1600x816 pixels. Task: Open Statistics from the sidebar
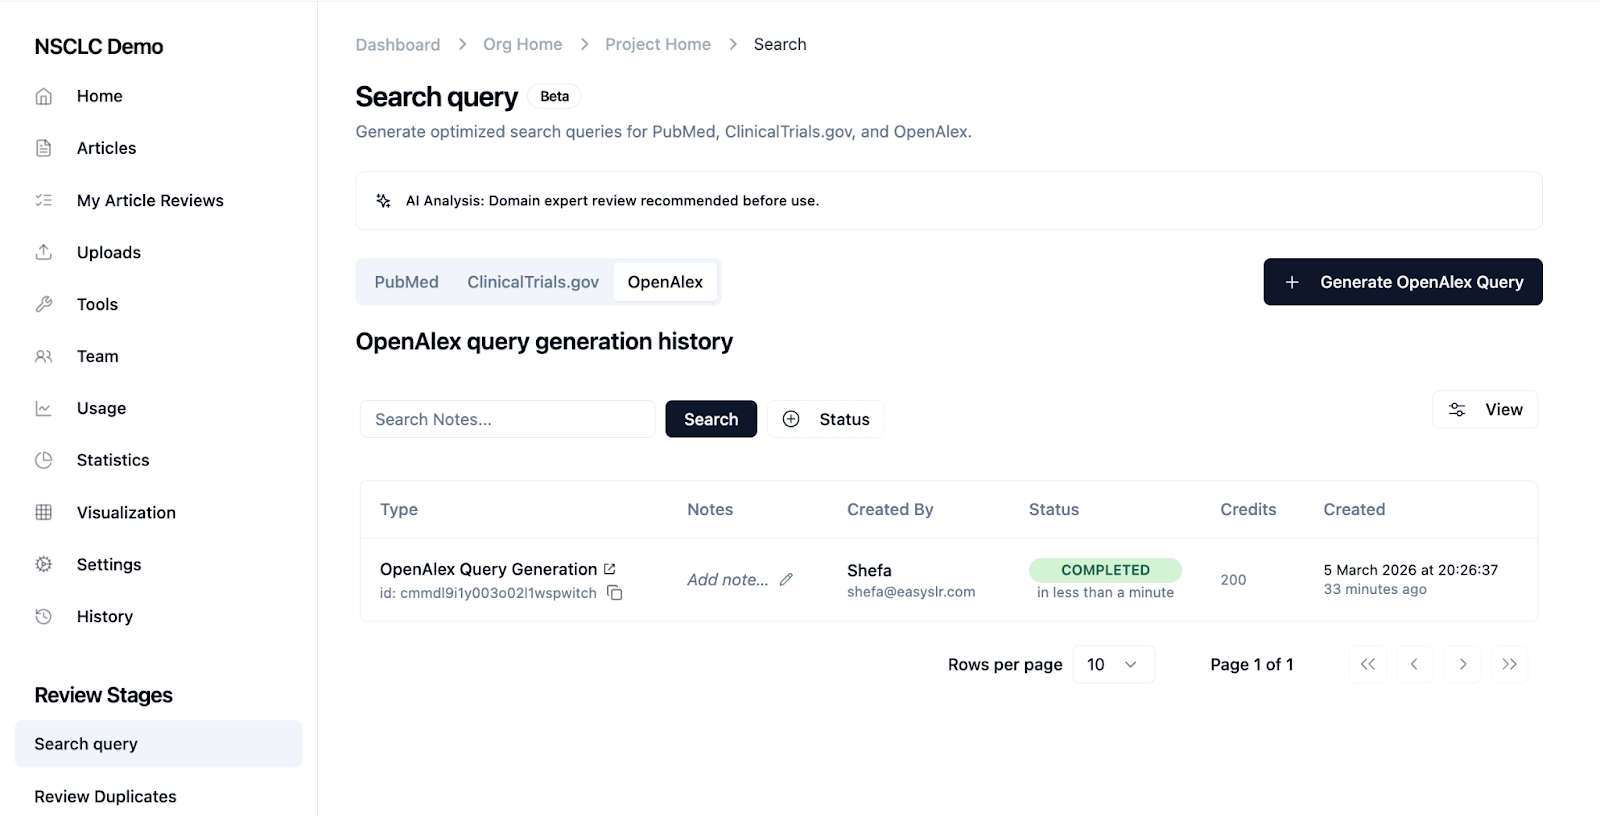pos(112,460)
